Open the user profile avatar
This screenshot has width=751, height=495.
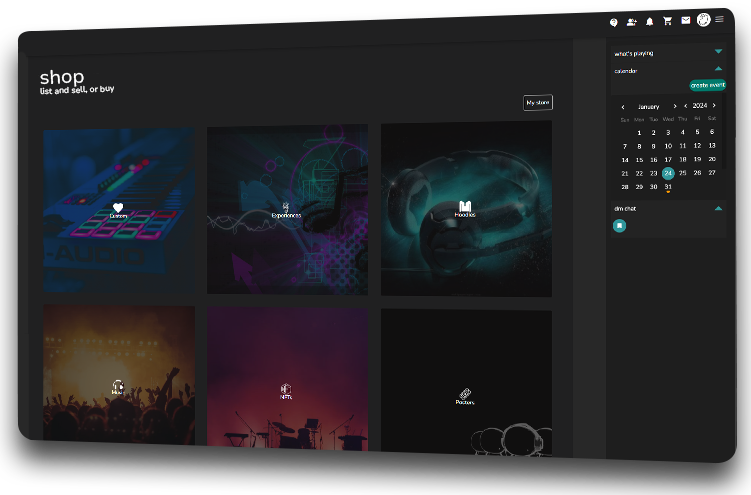coord(704,20)
